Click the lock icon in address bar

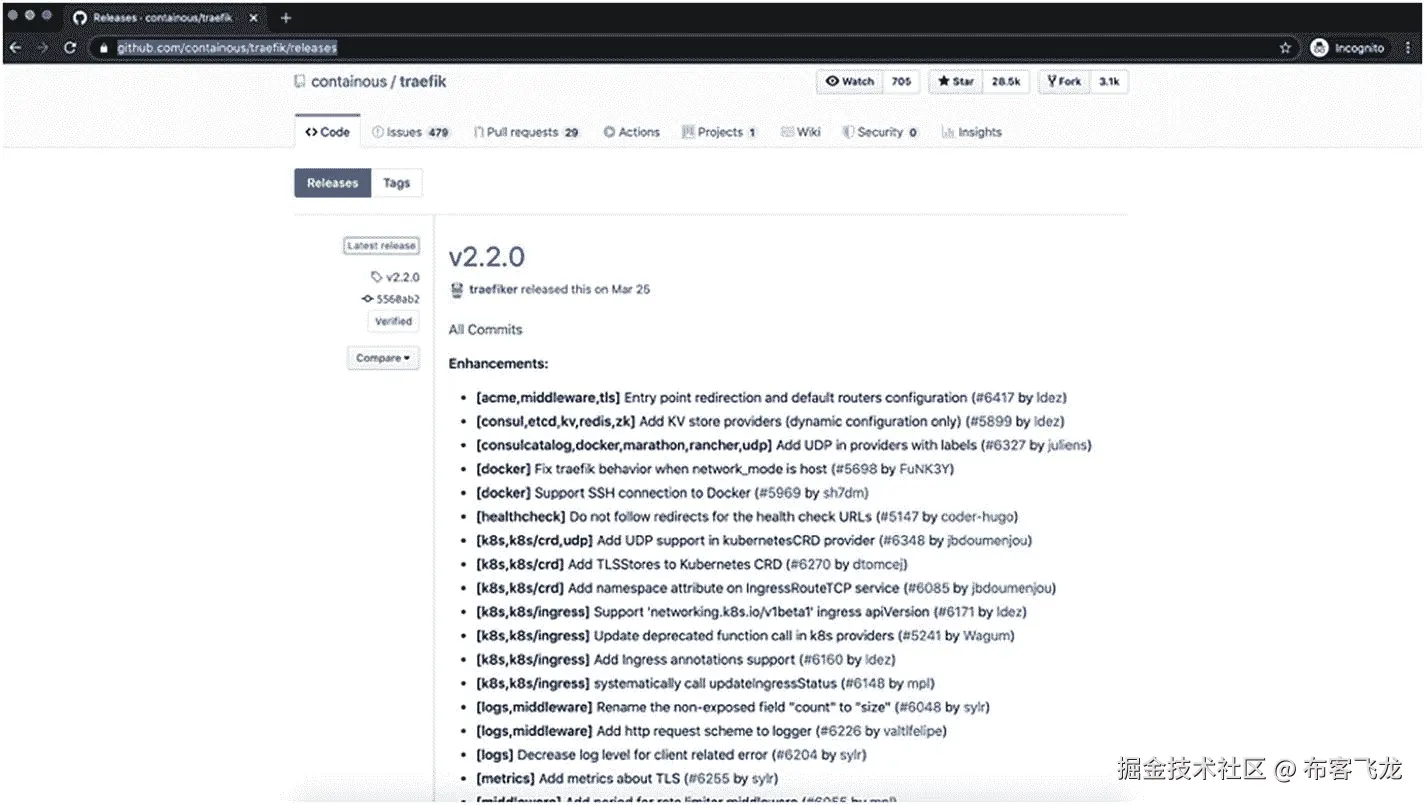103,47
